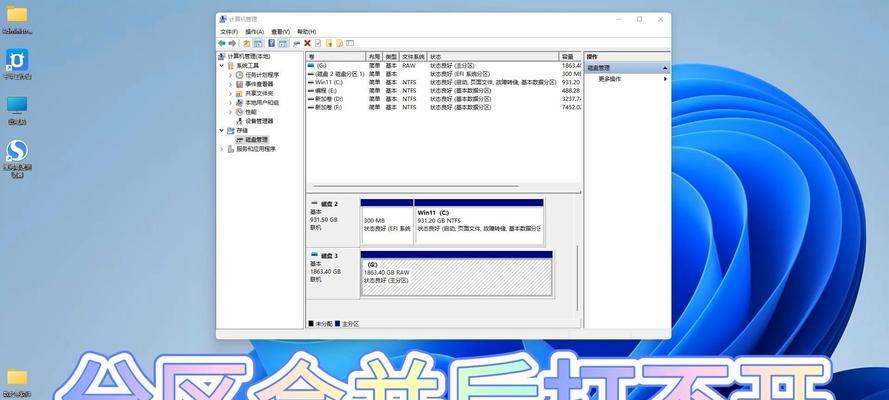Select 磁盘管理 under 存储

click(x=252, y=139)
